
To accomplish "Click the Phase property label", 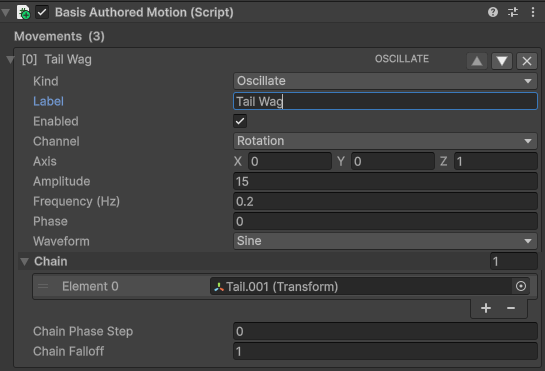I will (x=50, y=221).
